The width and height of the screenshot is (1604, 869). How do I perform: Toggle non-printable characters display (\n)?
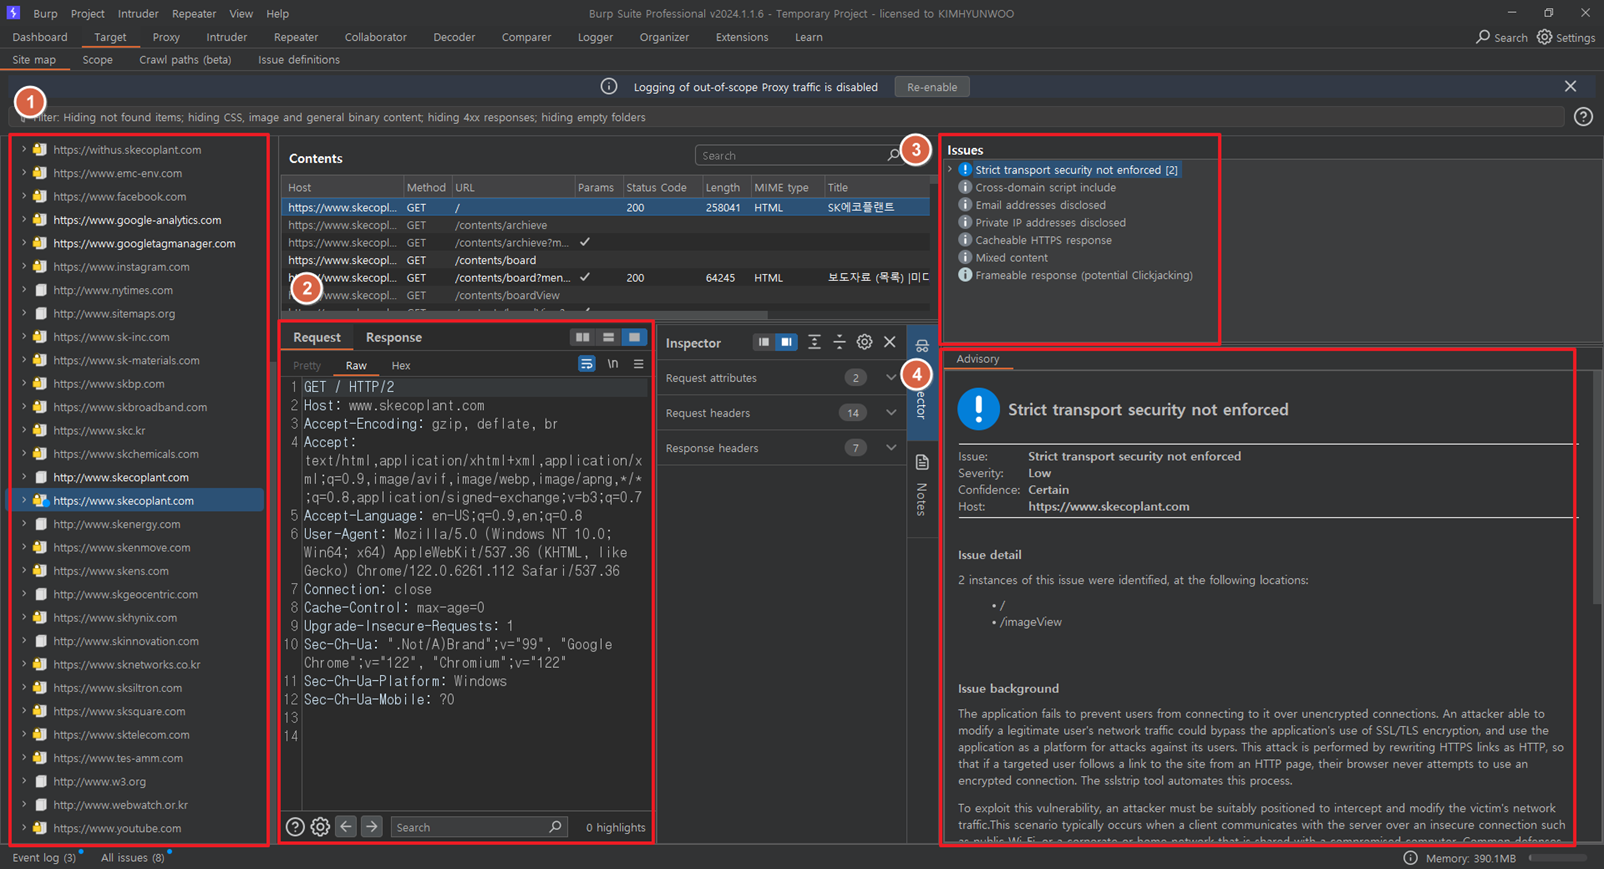(612, 365)
